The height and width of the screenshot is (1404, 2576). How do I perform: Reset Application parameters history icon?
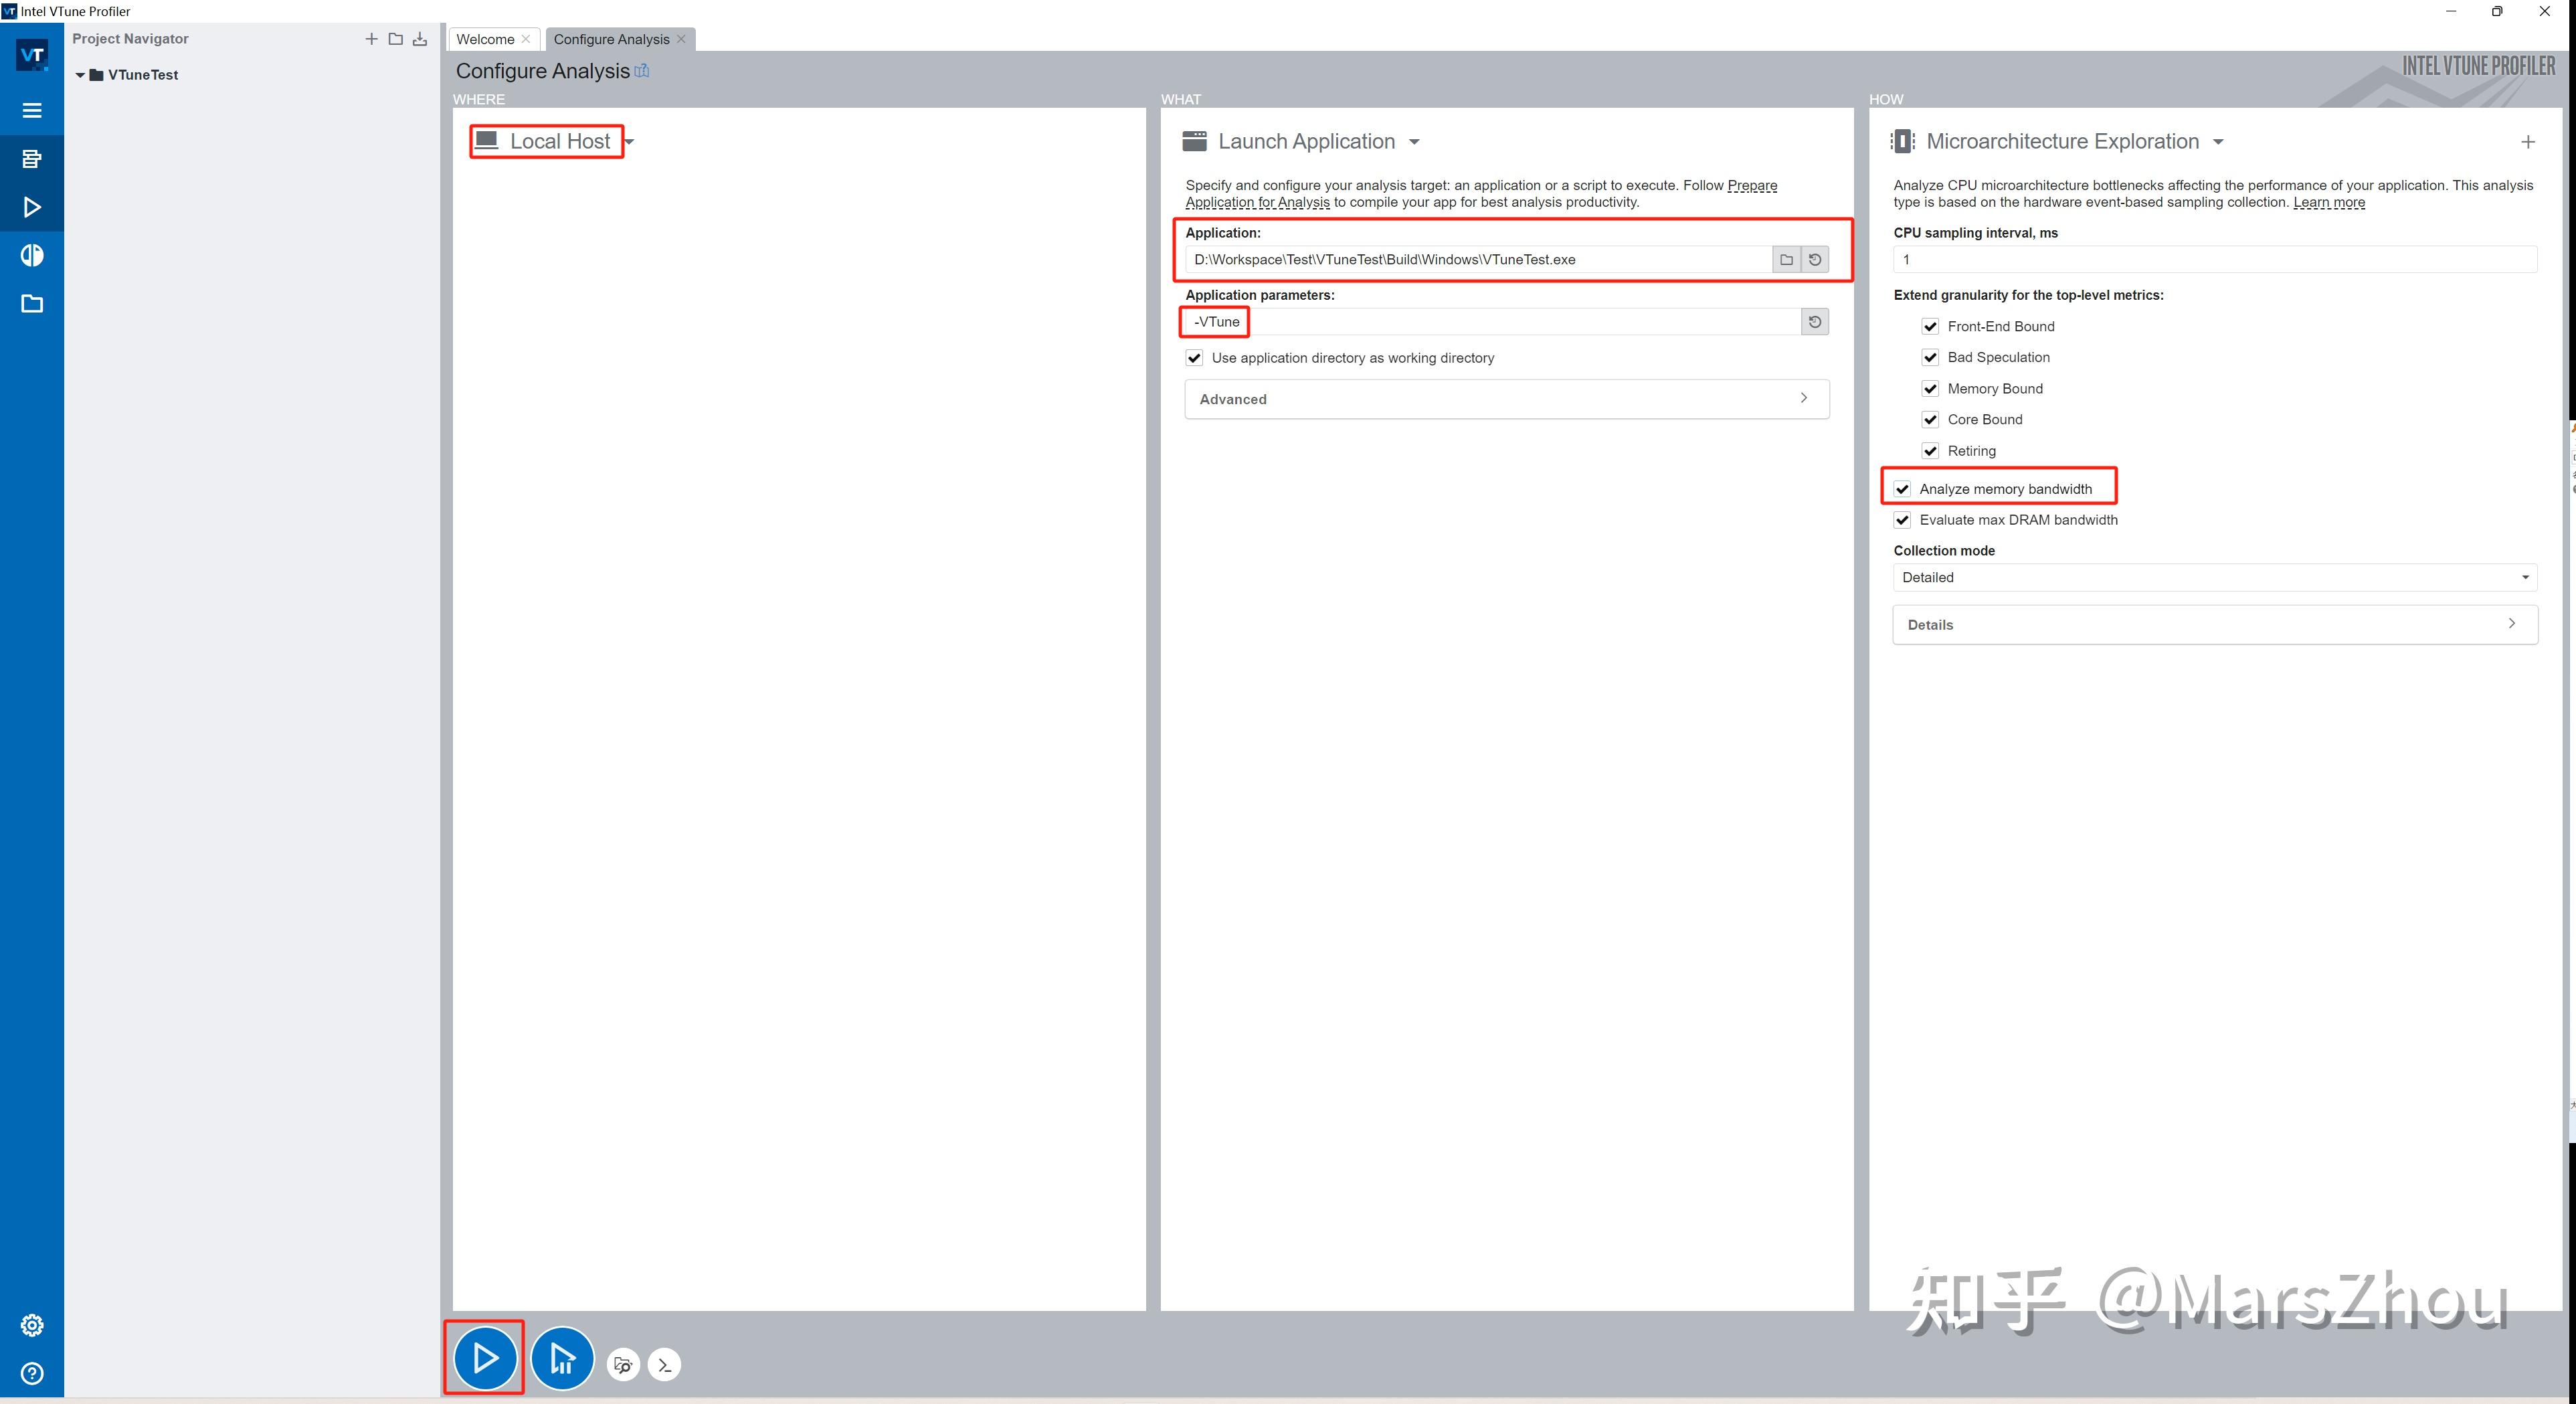pyautogui.click(x=1814, y=322)
